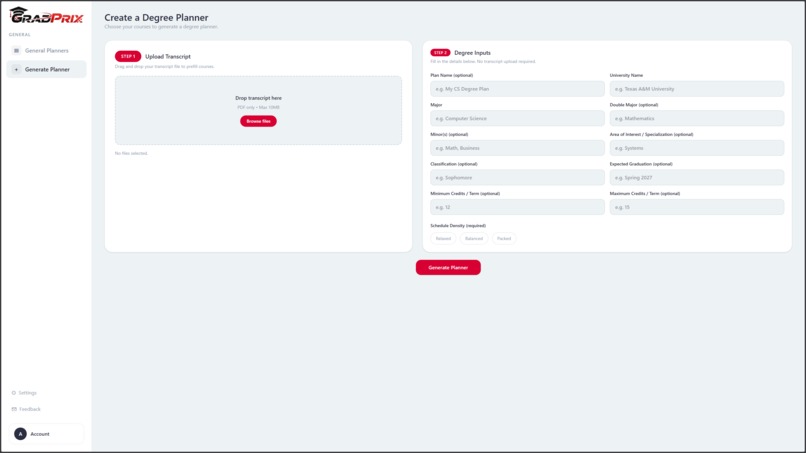Viewport: 806px width, 453px height.
Task: Open Feedback from sidebar
Action: (26, 409)
